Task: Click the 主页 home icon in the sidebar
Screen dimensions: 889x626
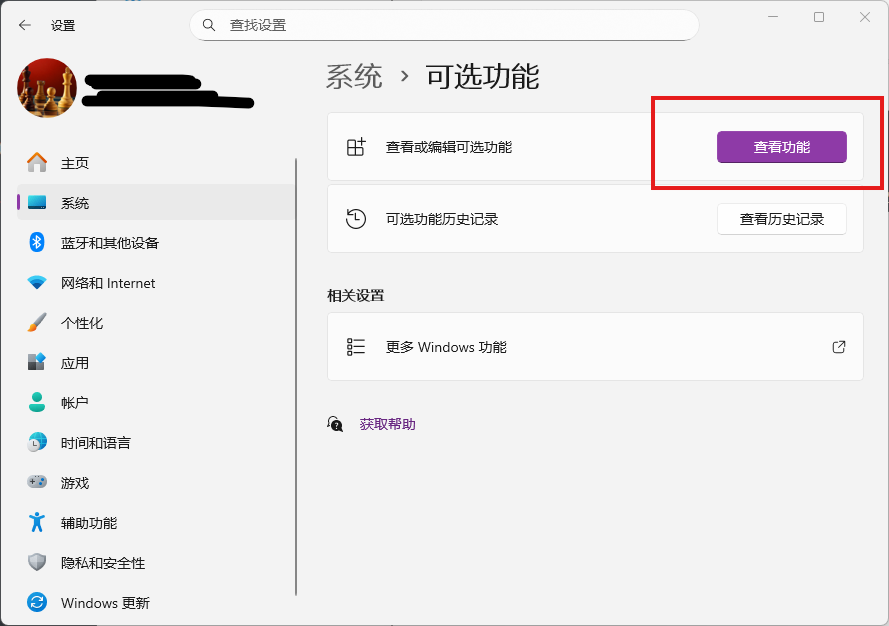Action: (x=37, y=163)
